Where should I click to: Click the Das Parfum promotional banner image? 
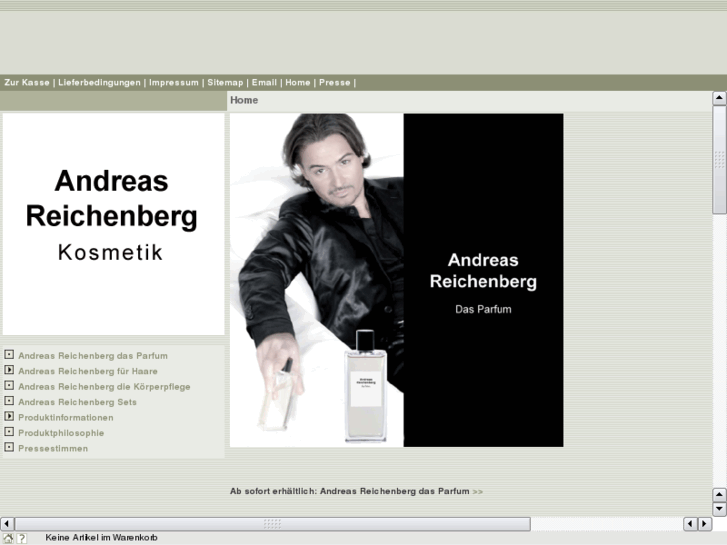[396, 280]
